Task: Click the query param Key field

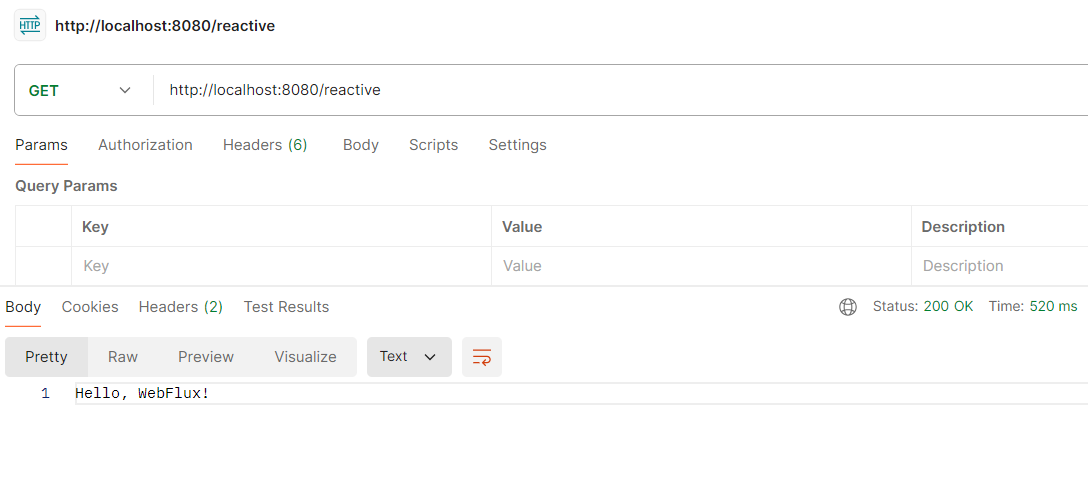Action: [280, 266]
